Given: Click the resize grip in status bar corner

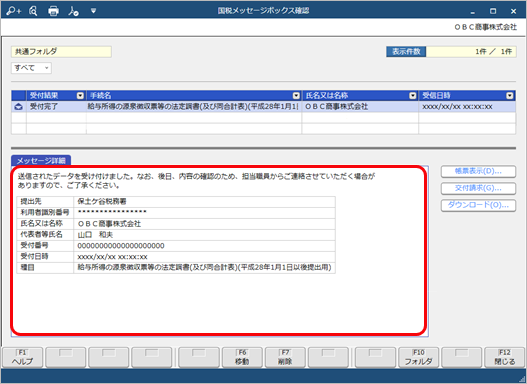Looking at the screenshot, I should click(522, 379).
